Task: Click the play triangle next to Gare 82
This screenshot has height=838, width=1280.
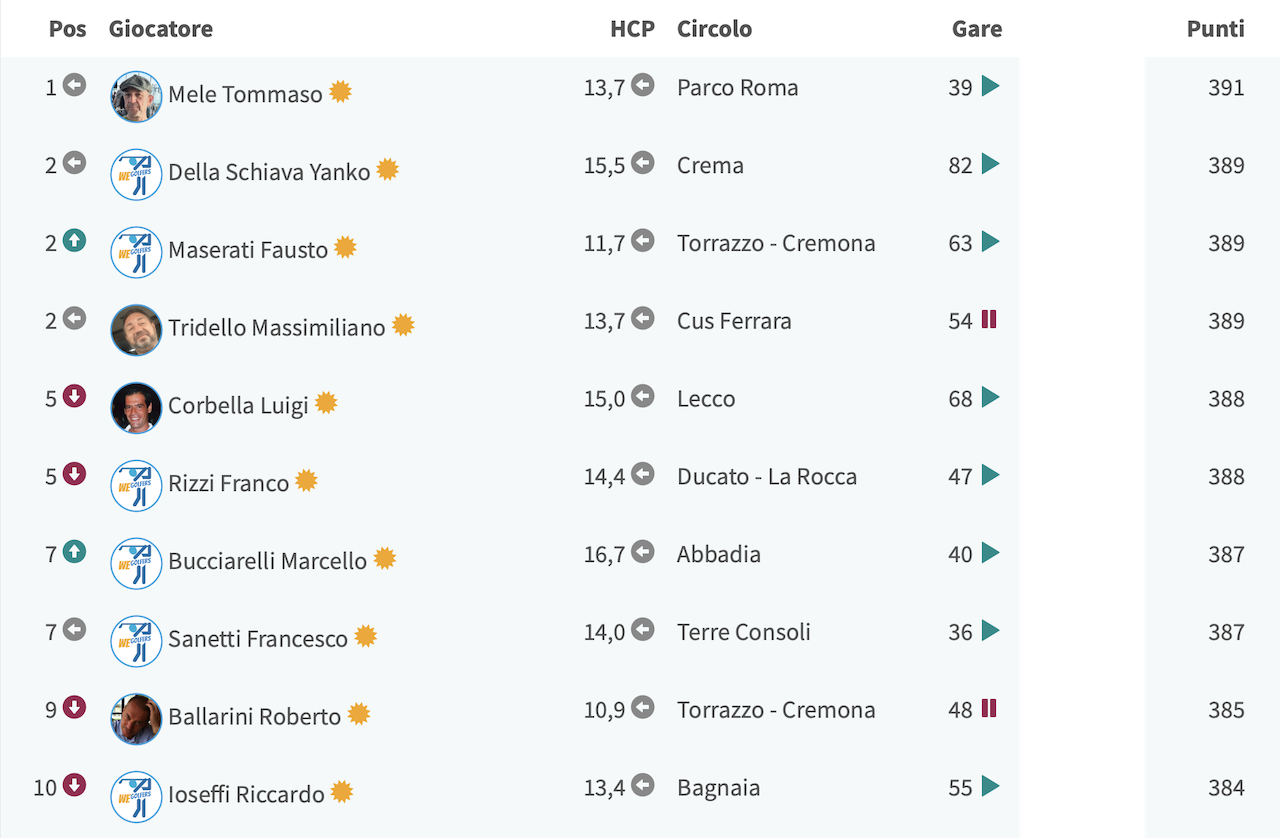Action: click(990, 164)
